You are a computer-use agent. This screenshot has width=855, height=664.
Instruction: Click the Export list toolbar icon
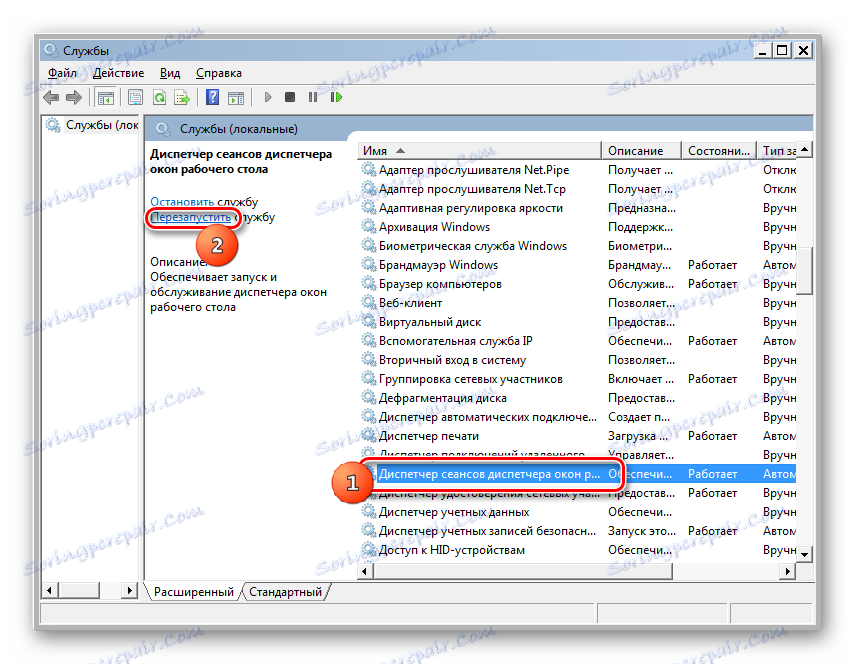[x=182, y=98]
